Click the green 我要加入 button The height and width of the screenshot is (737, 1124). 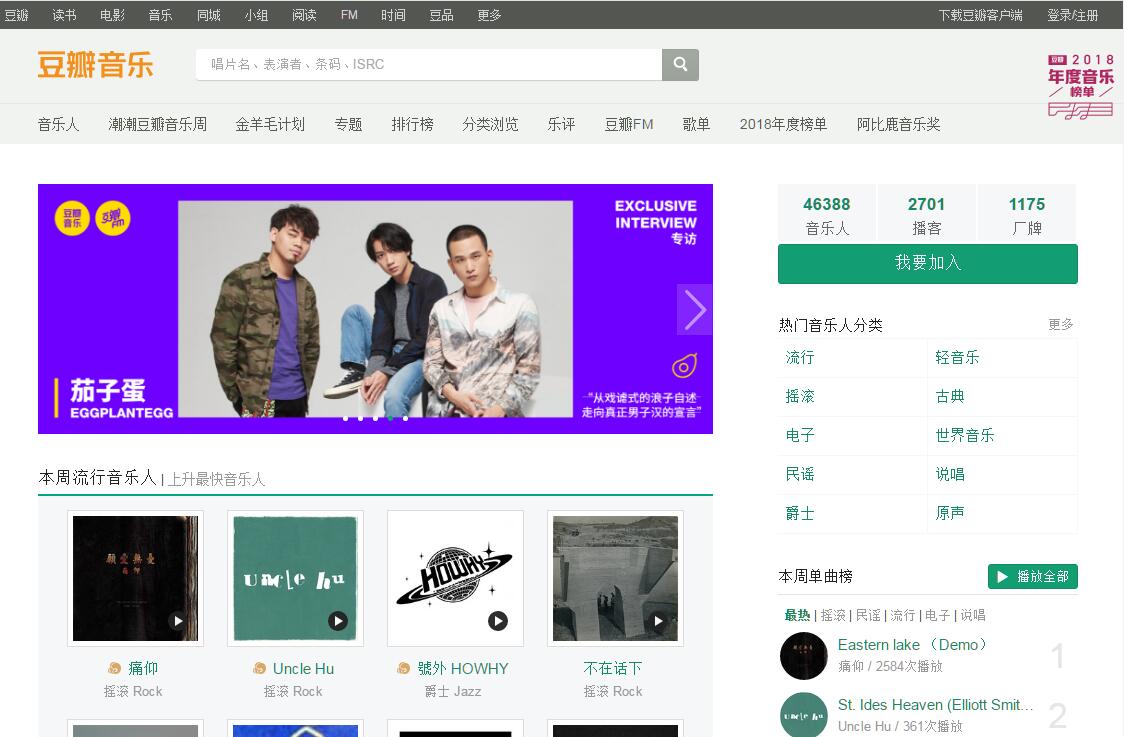point(927,263)
